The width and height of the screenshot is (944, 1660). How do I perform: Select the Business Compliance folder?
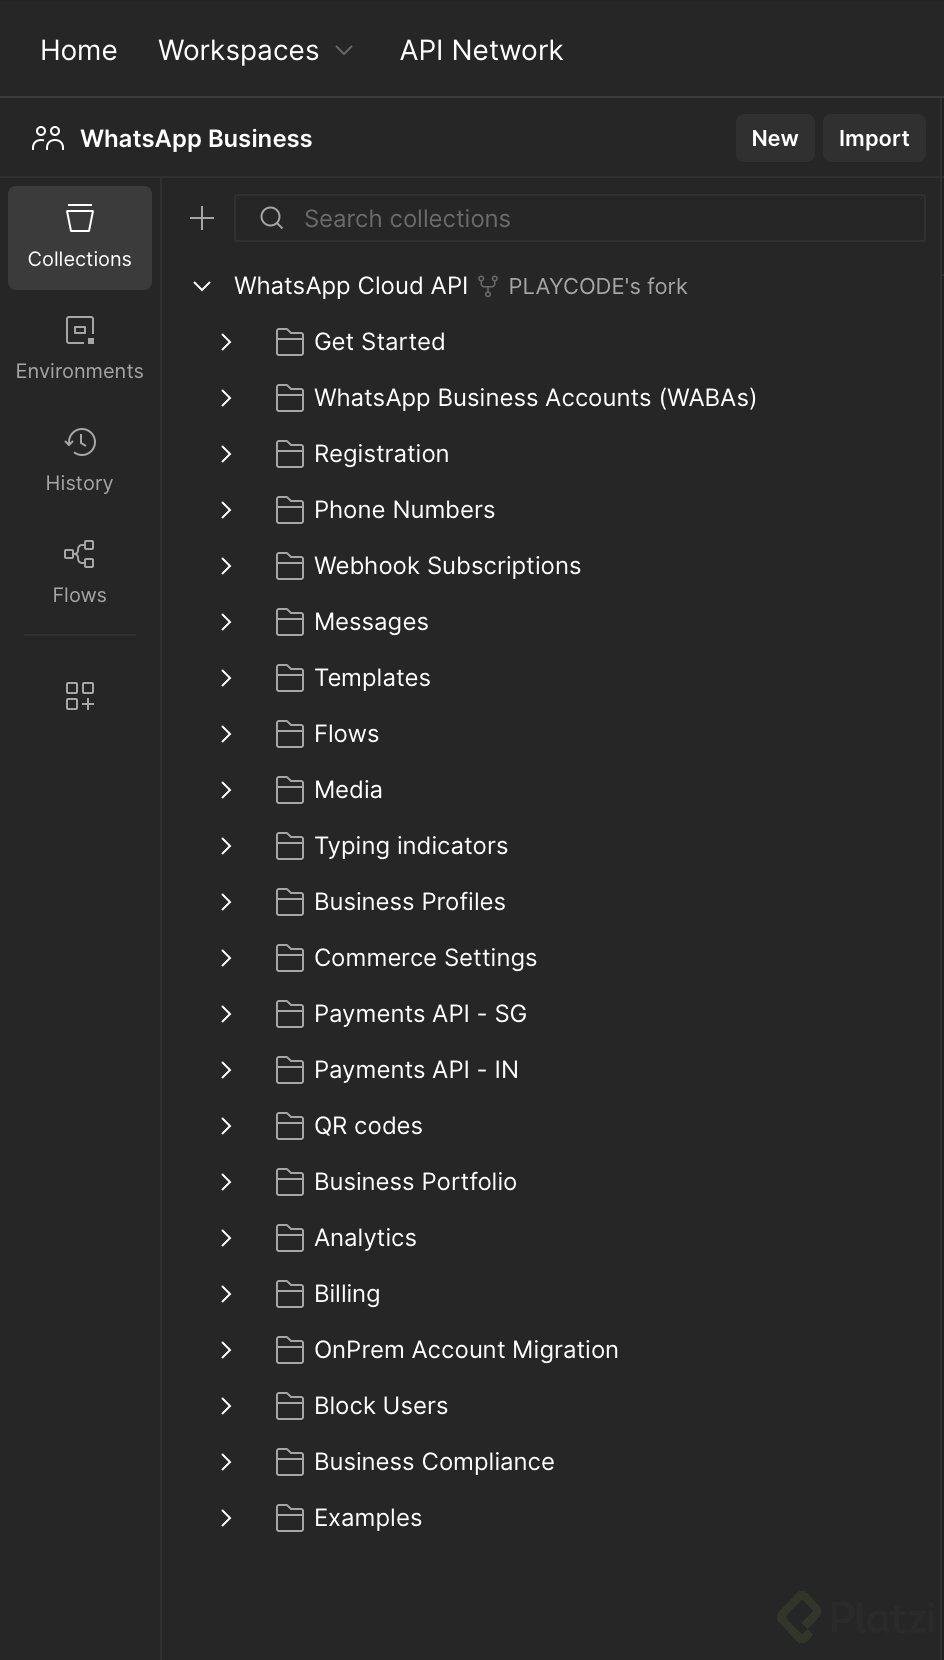click(x=434, y=1462)
